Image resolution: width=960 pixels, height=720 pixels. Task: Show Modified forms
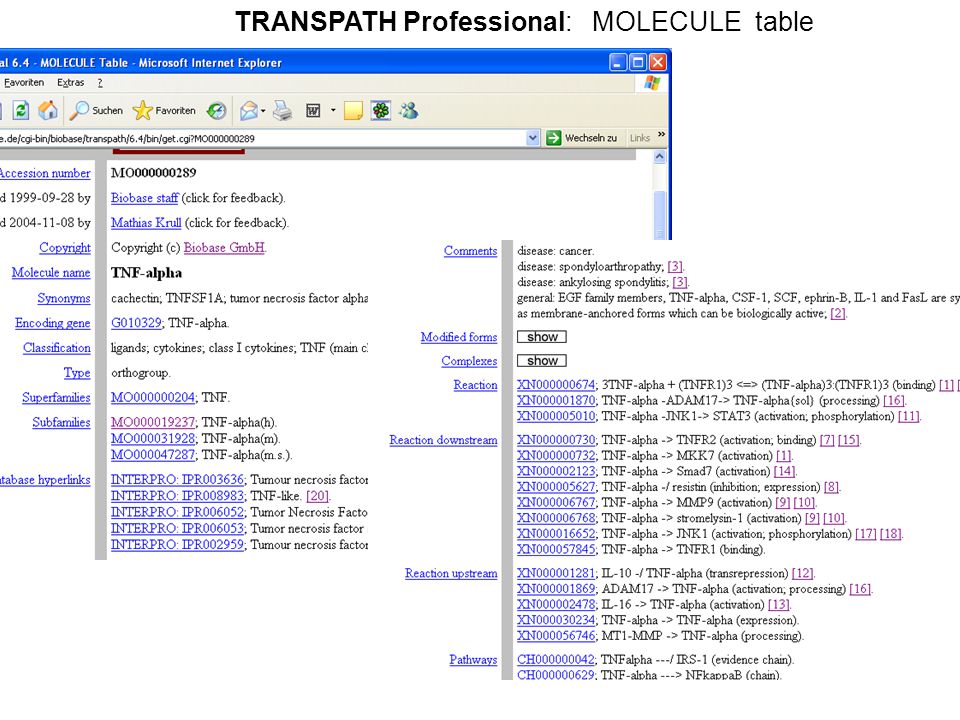click(x=542, y=337)
